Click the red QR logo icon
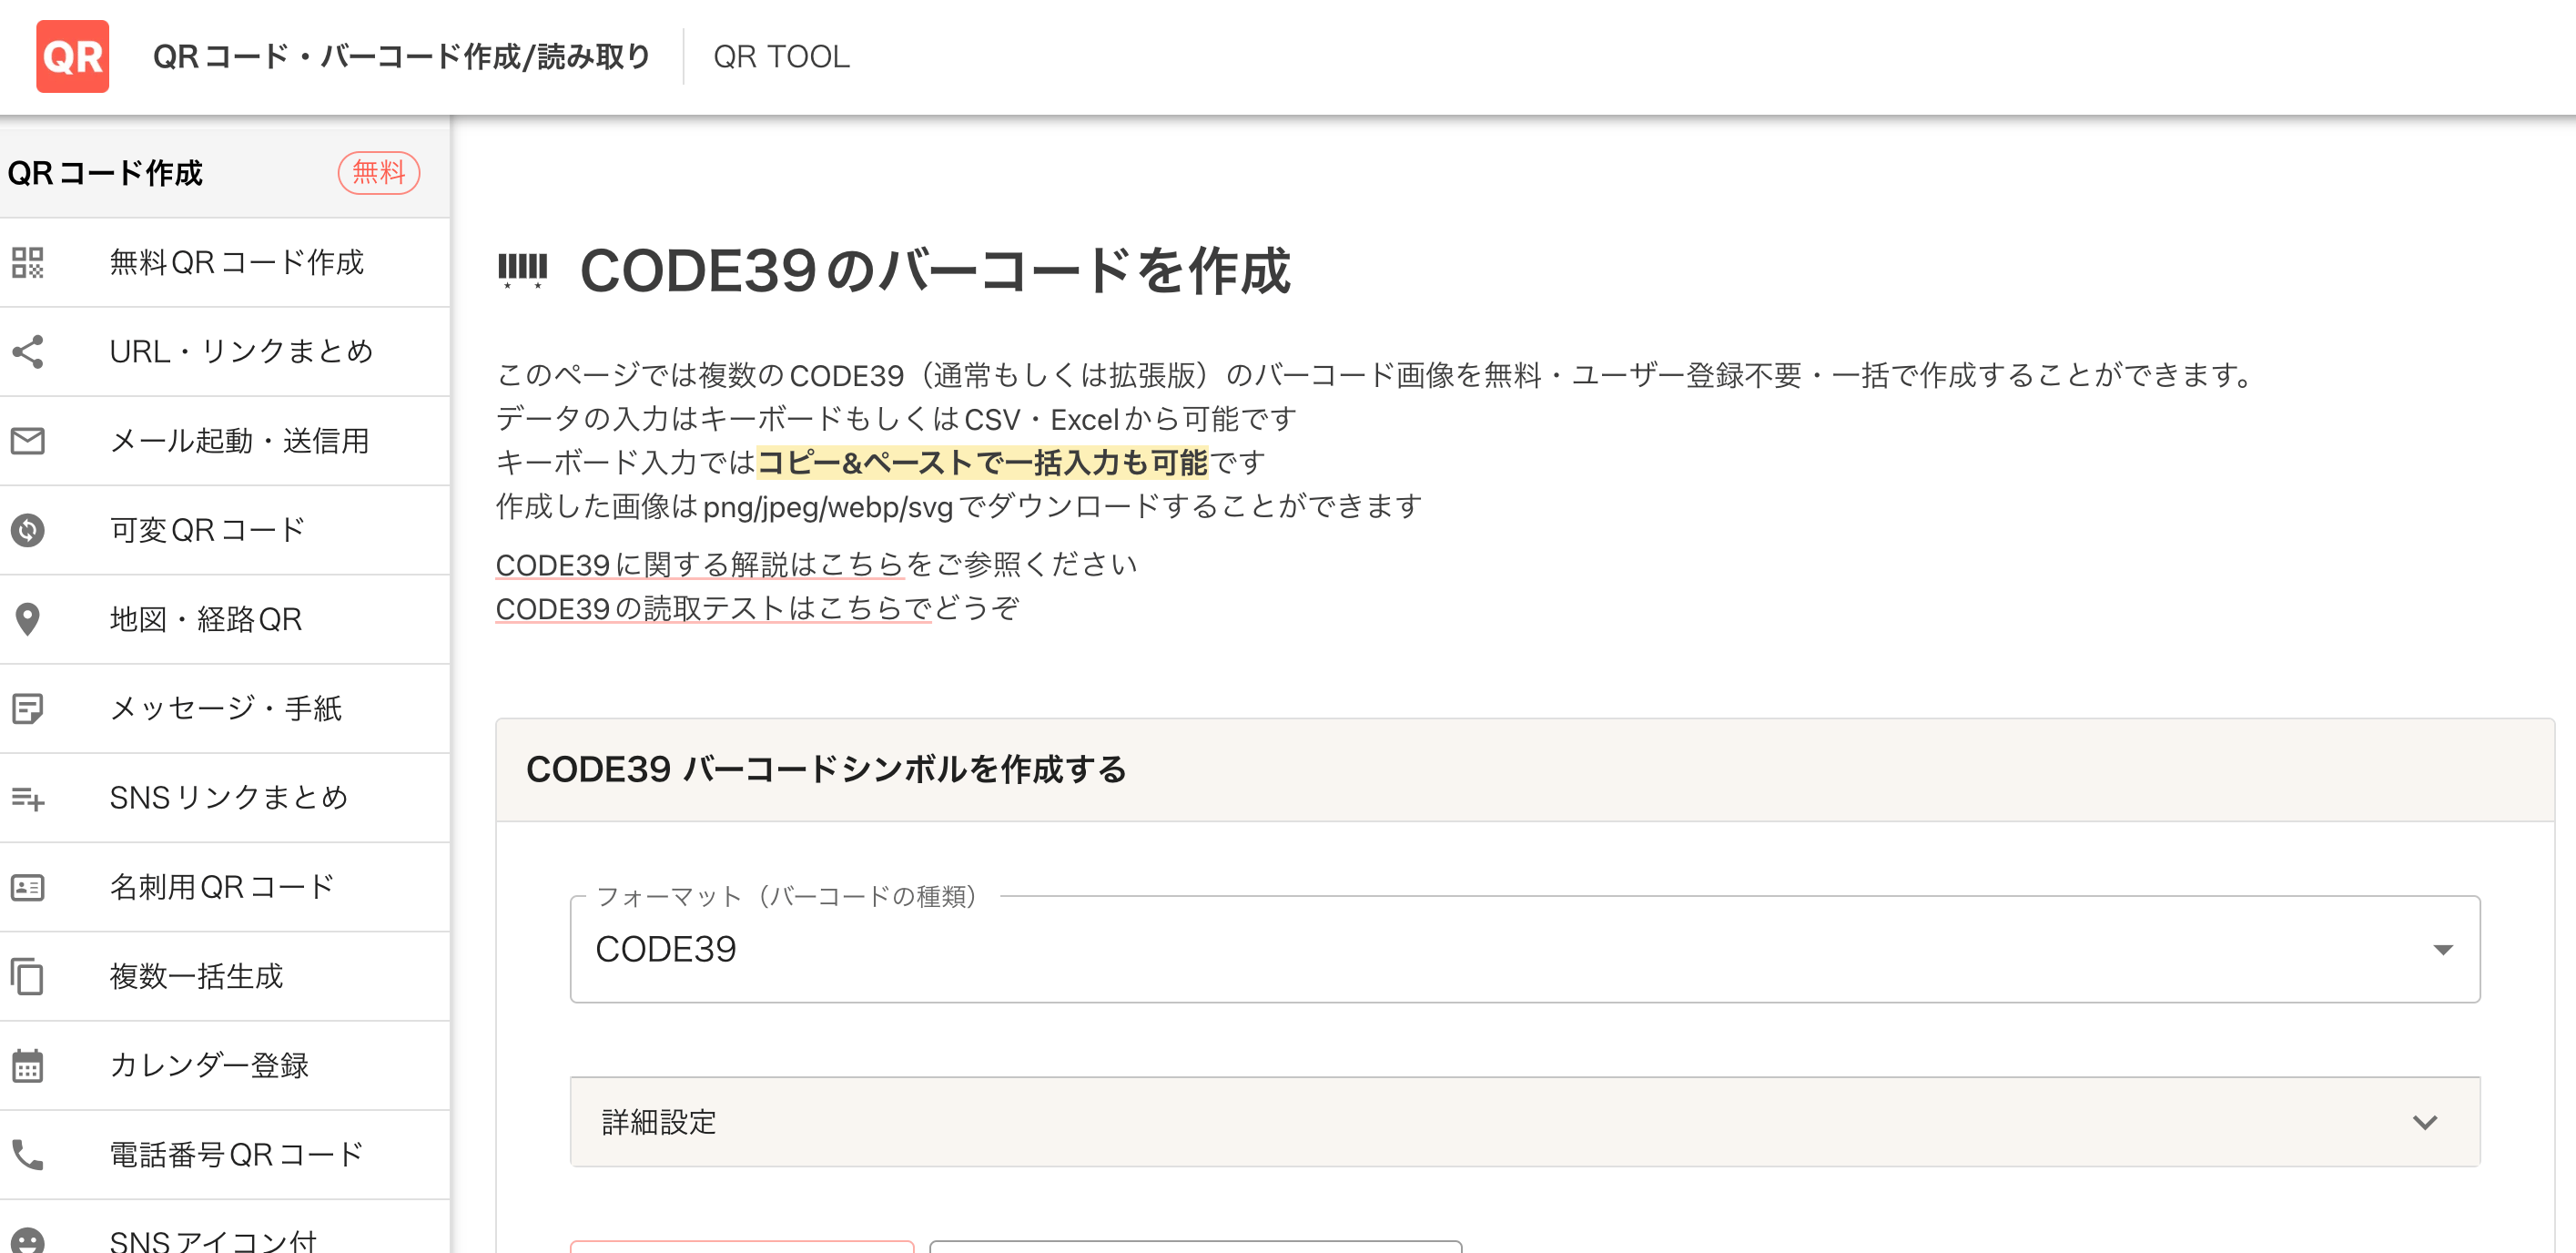Screen dimensions: 2576x1253 pos(72,57)
